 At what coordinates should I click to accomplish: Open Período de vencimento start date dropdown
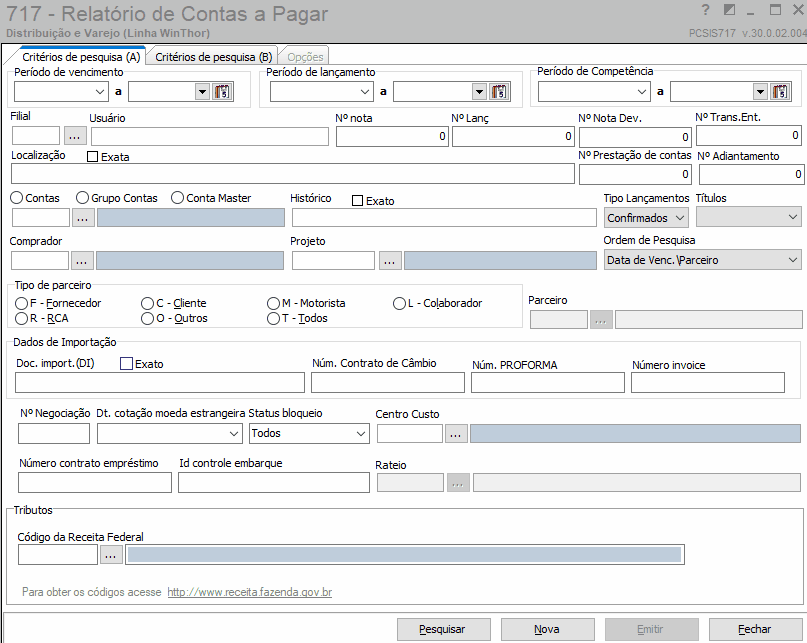100,92
